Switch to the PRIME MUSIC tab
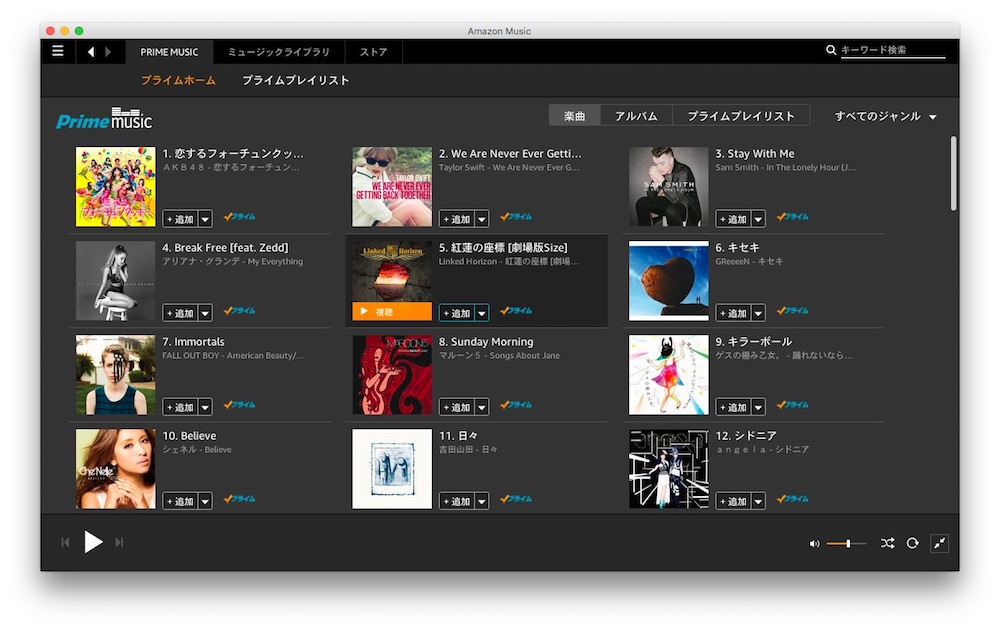 coord(169,52)
